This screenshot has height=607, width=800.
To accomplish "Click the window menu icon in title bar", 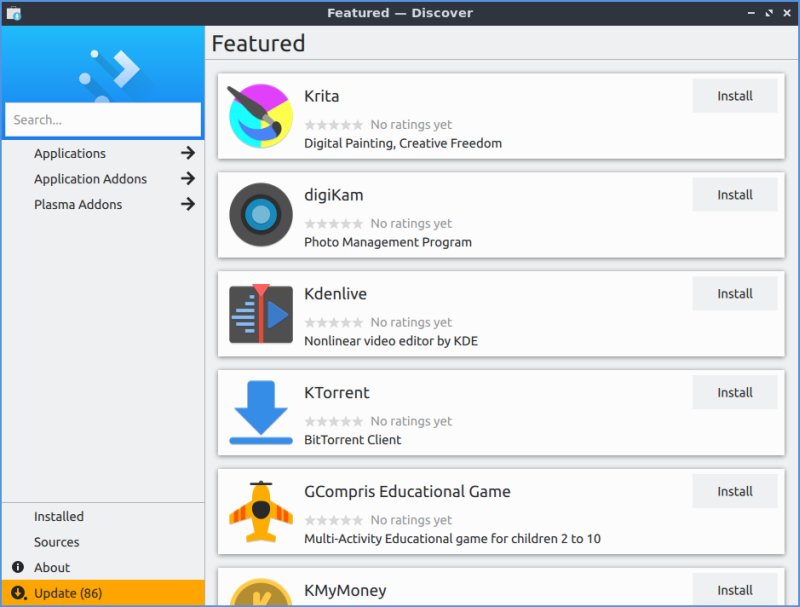I will (x=13, y=13).
